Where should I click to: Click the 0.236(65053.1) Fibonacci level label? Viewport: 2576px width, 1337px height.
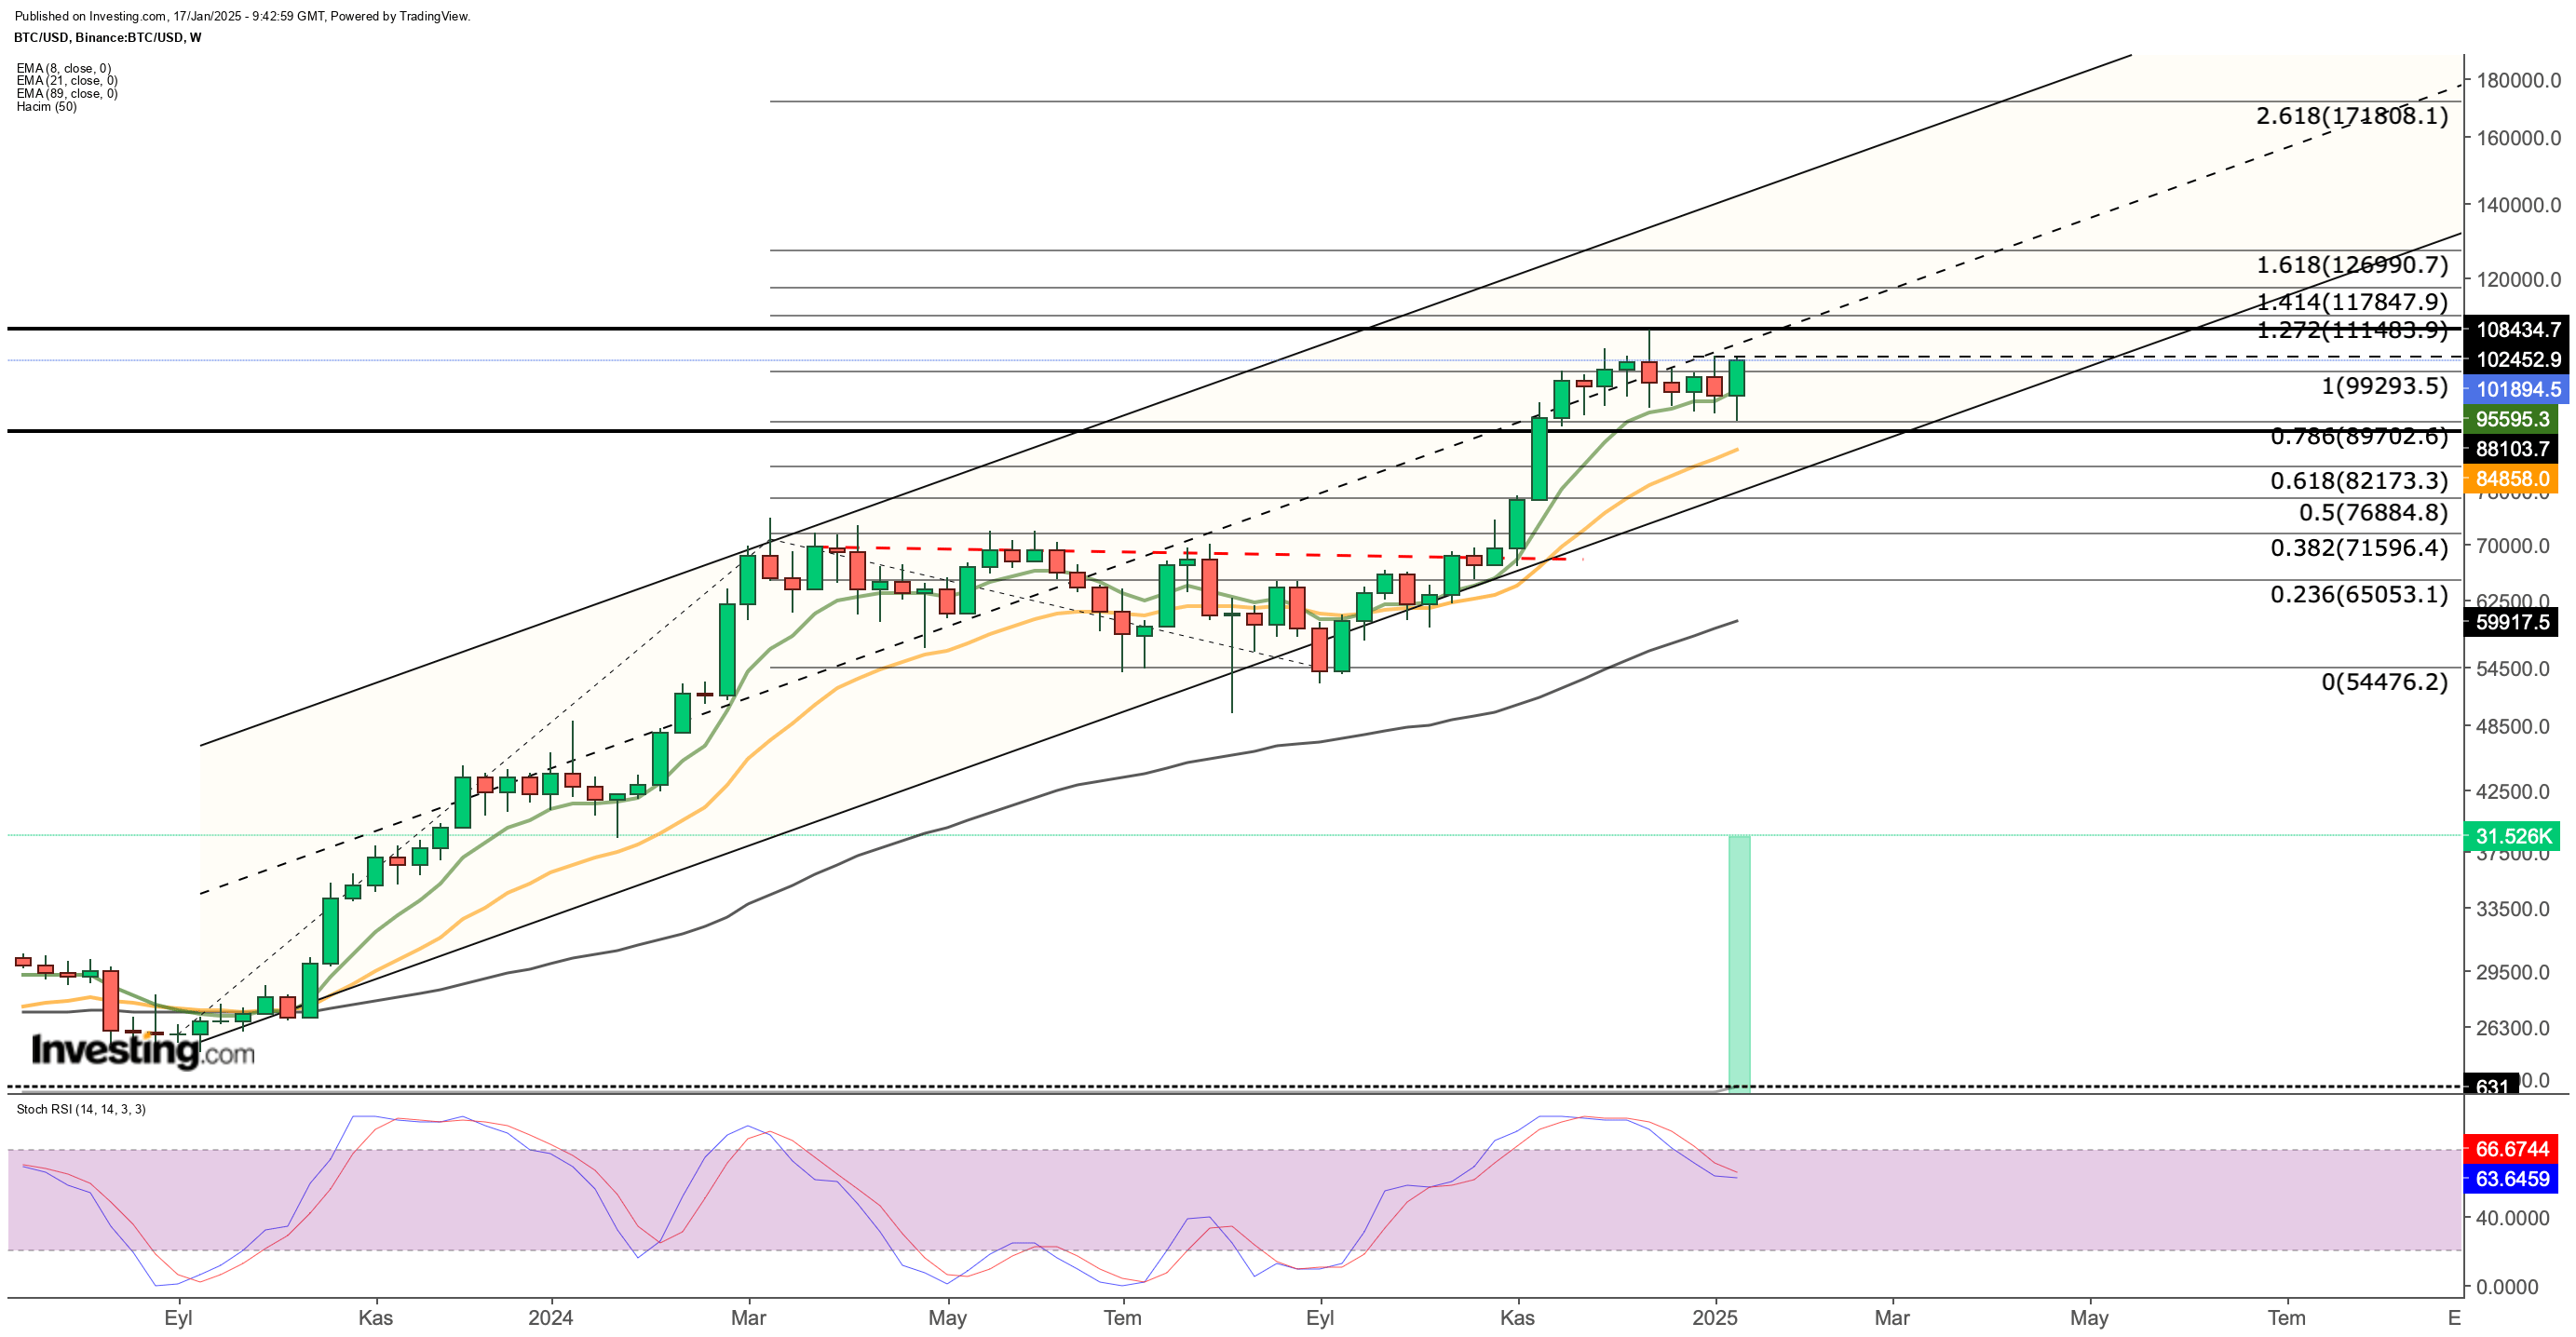pyautogui.click(x=2359, y=595)
